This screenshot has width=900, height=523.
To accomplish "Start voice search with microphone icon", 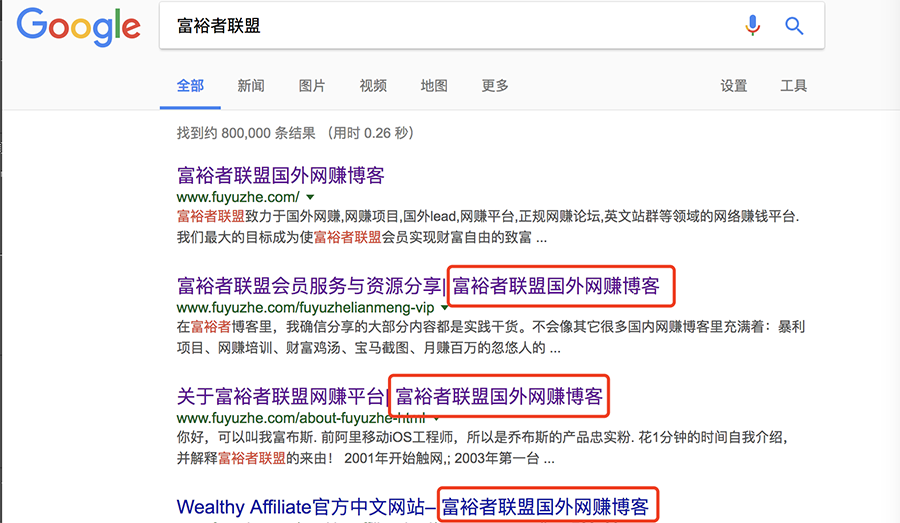I will click(x=752, y=25).
